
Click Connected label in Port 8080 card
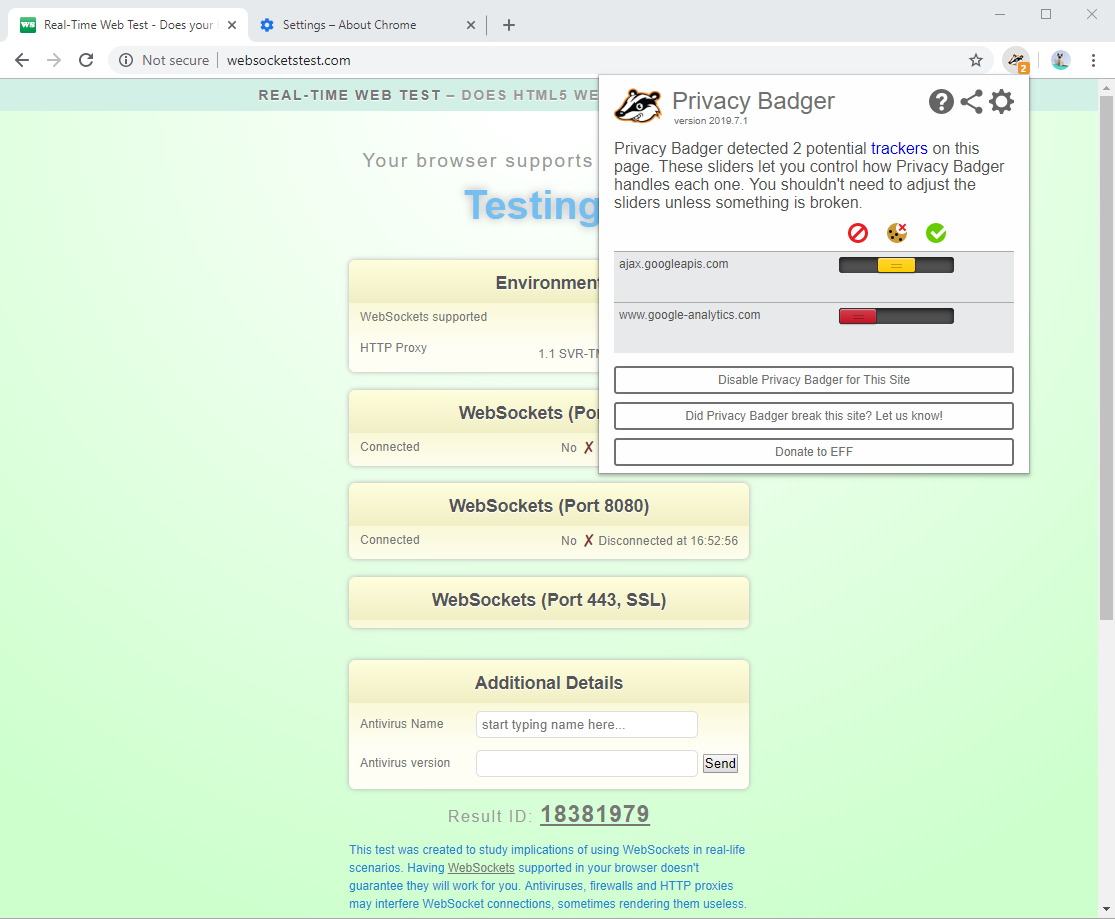pos(390,540)
